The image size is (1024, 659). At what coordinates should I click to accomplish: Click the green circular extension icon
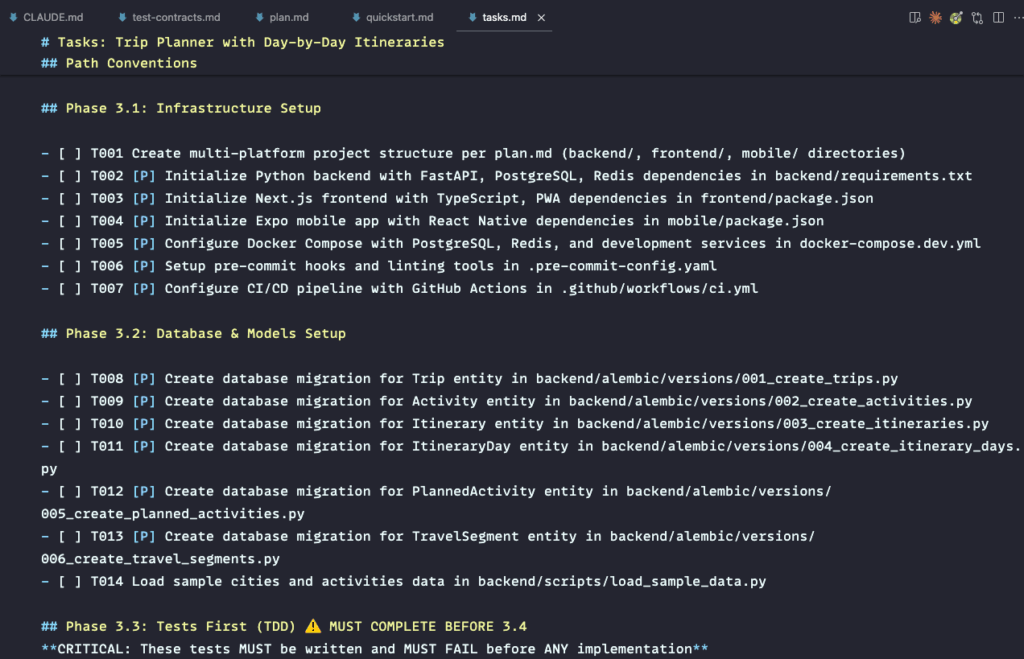coord(956,18)
